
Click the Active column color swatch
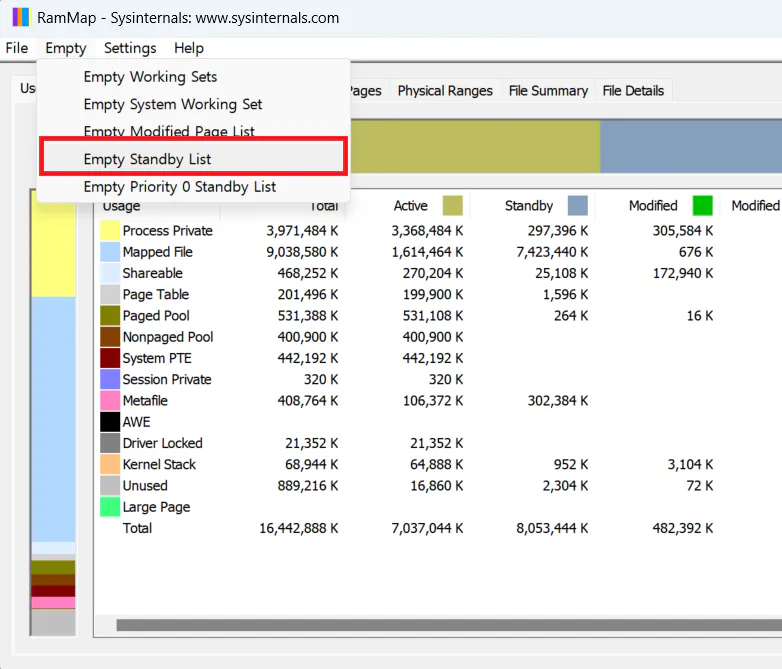tap(452, 206)
